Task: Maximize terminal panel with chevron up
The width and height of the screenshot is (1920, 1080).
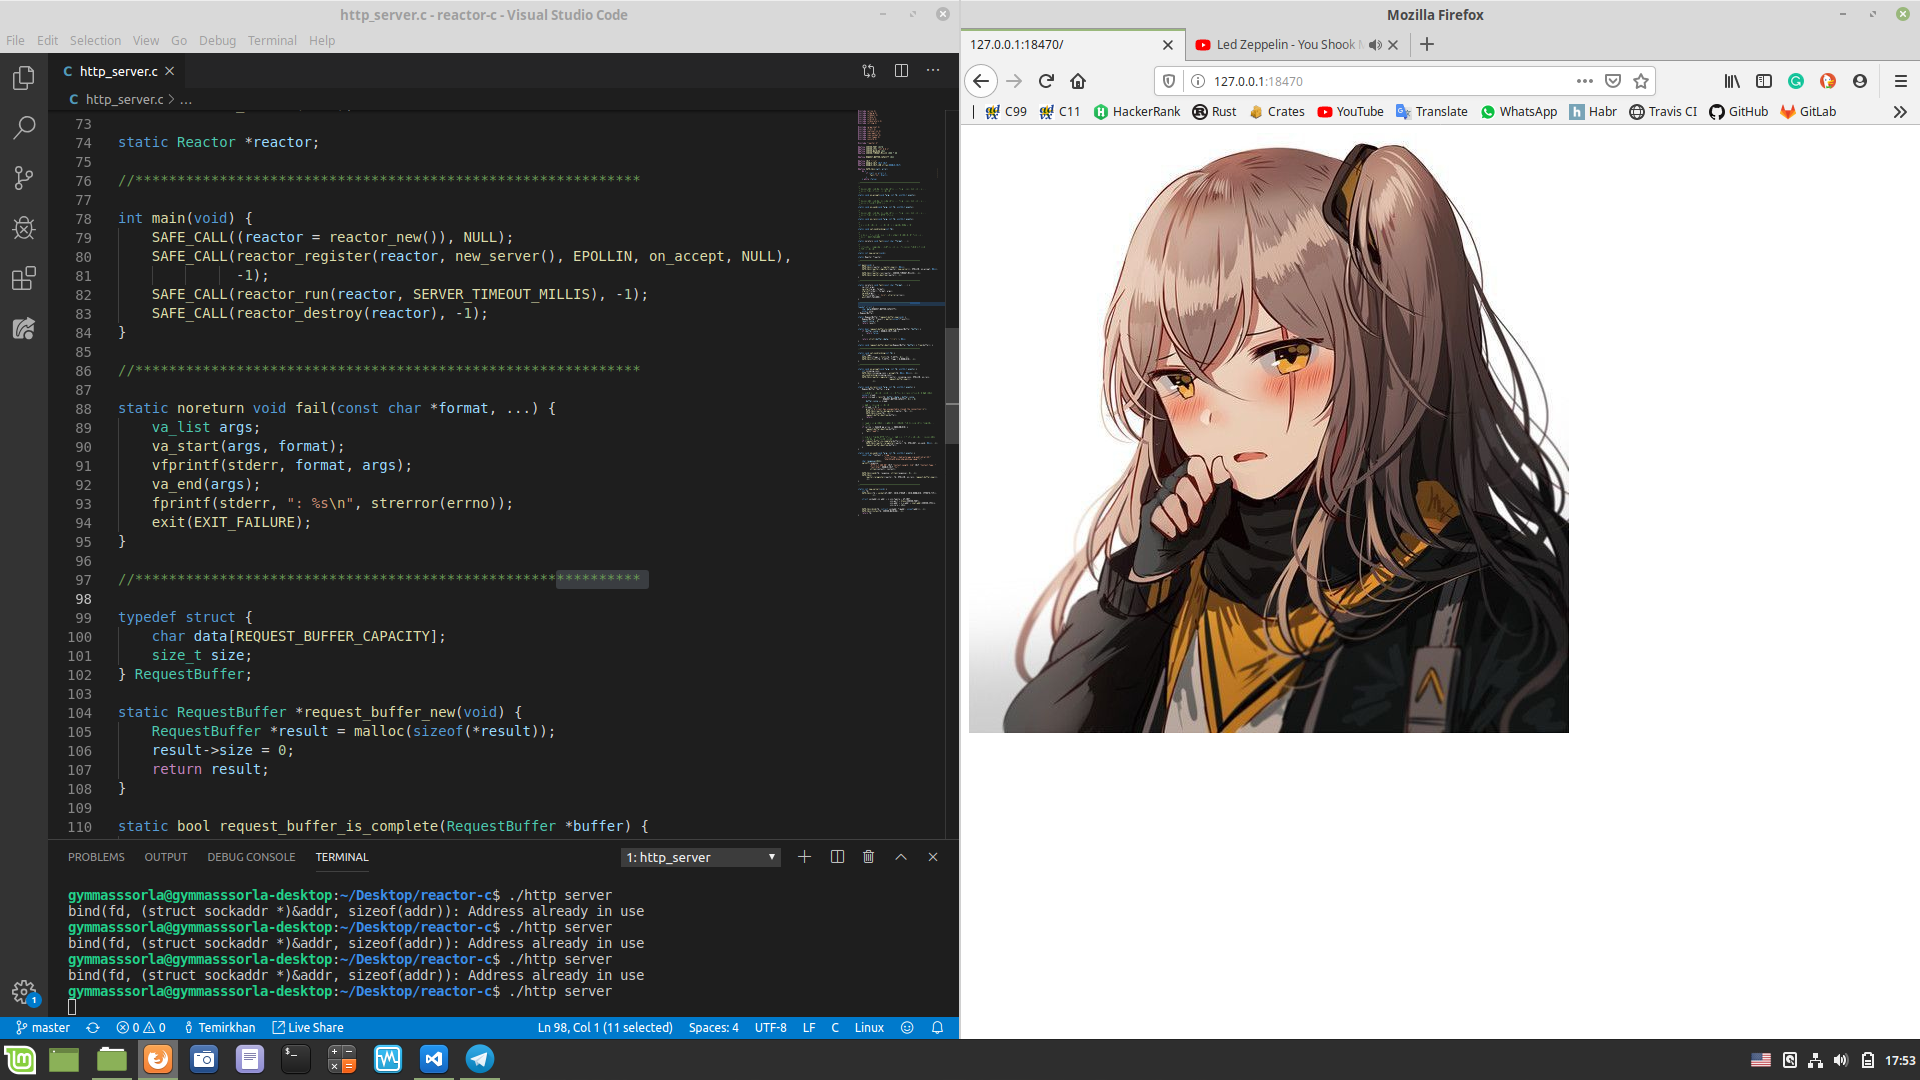Action: point(901,857)
